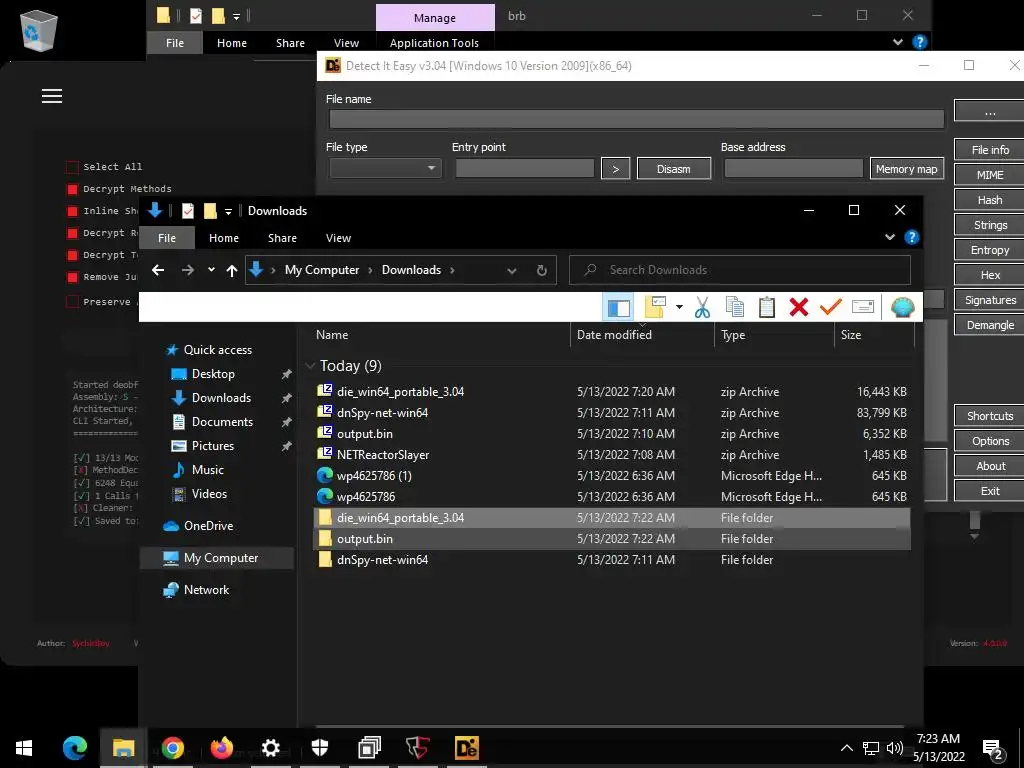
Task: Click the Options button in Detect It Easy
Action: point(989,441)
